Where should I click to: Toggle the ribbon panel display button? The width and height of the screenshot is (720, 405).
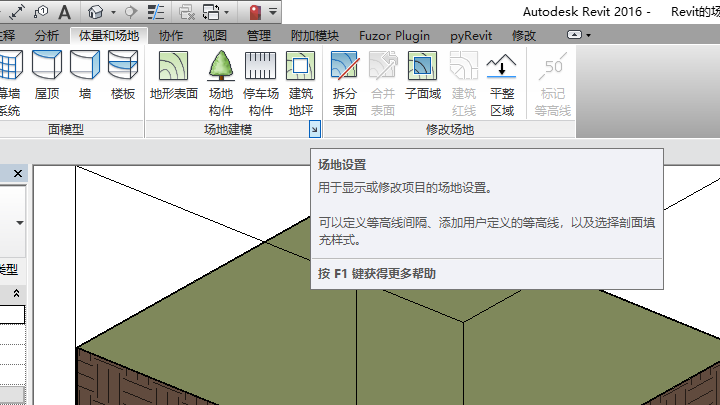574,35
